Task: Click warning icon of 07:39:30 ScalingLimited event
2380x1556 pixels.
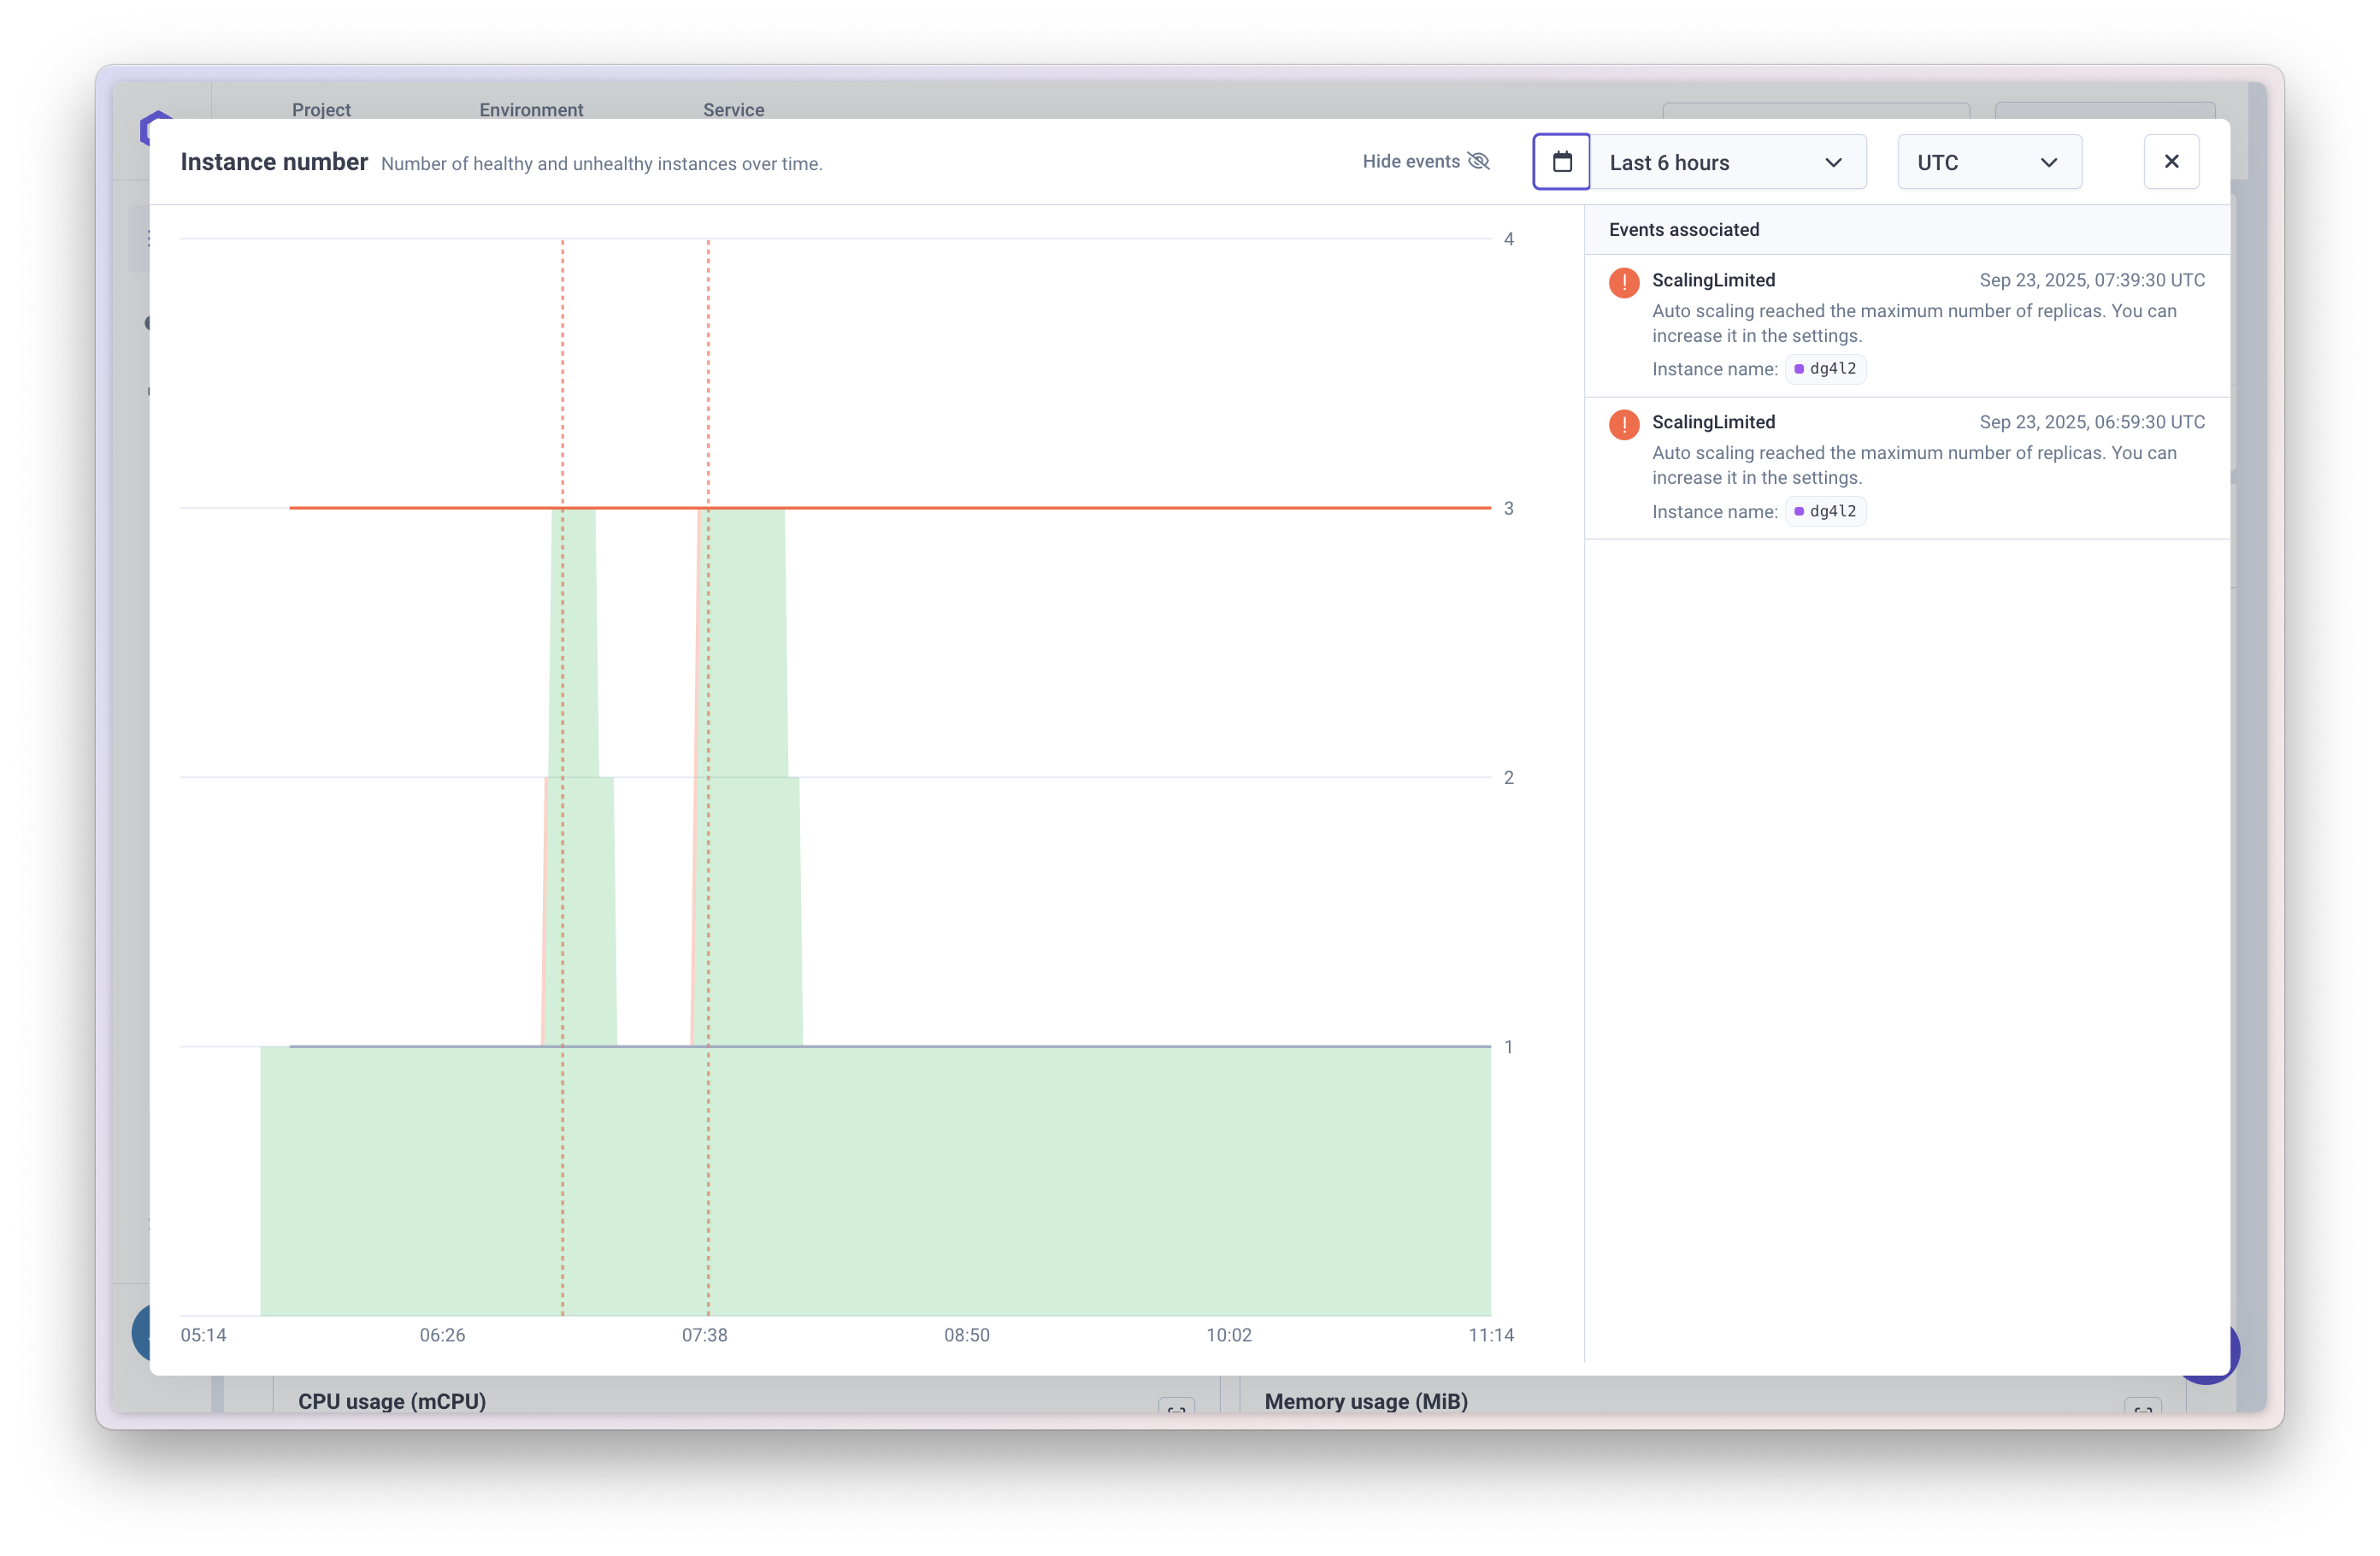Action: 1623,283
